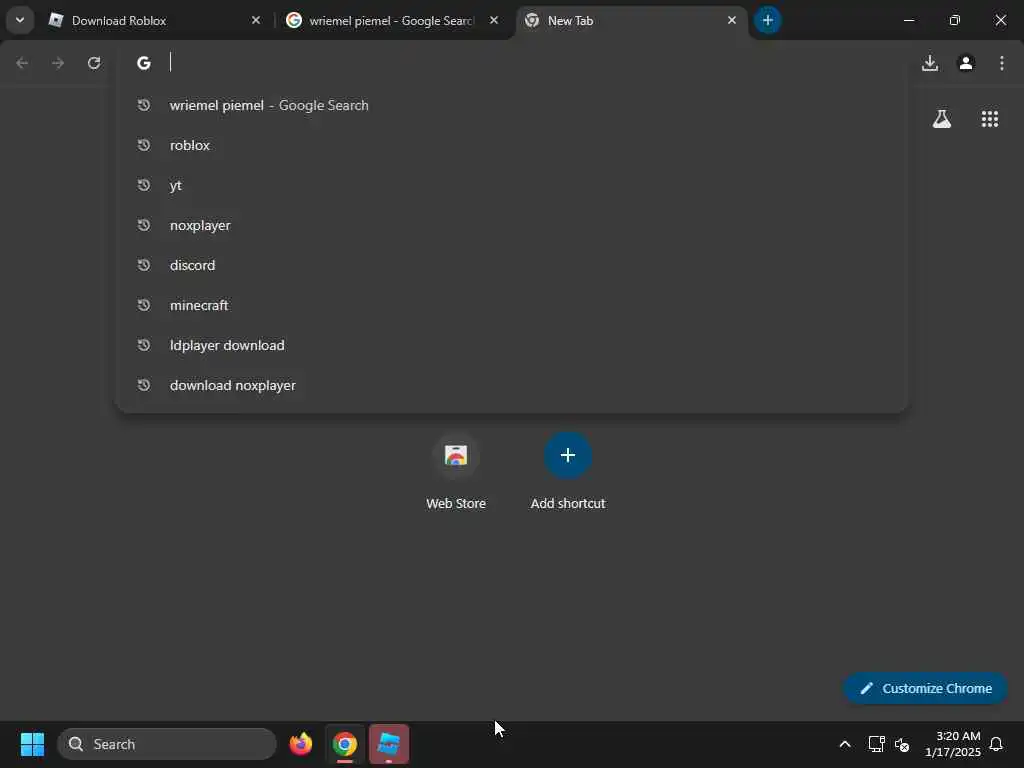Image resolution: width=1024 pixels, height=768 pixels.
Task: Click the history clock icon beside 'yt'
Action: (x=144, y=185)
